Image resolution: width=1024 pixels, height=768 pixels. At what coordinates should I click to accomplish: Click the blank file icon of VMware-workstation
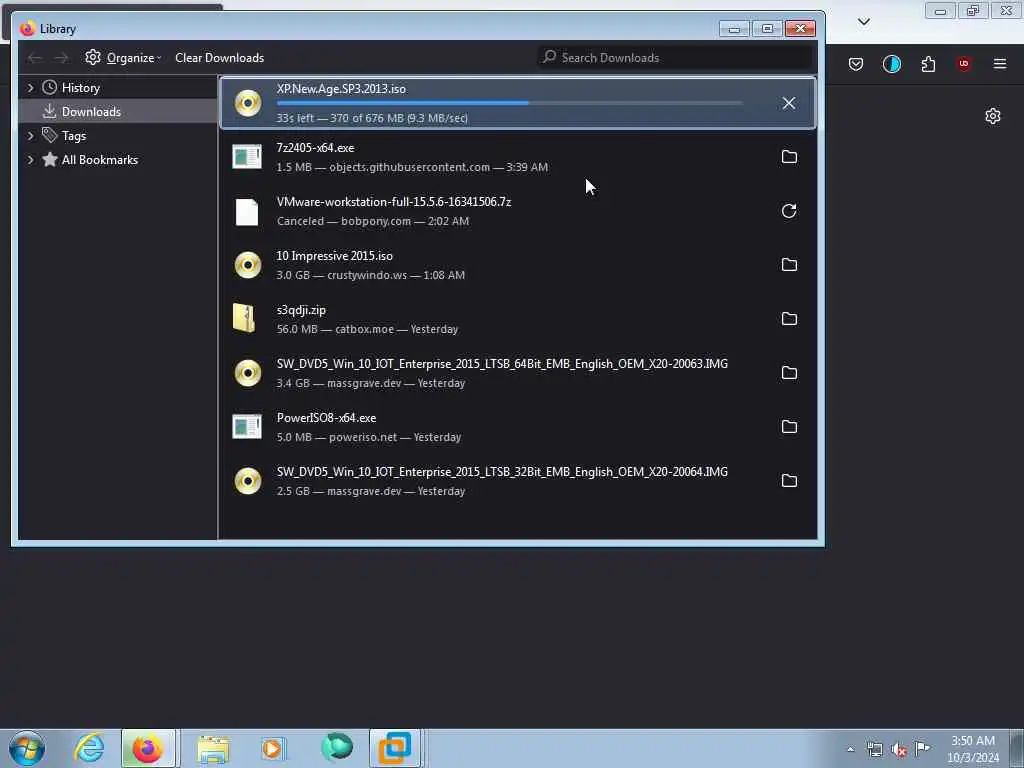click(x=247, y=212)
